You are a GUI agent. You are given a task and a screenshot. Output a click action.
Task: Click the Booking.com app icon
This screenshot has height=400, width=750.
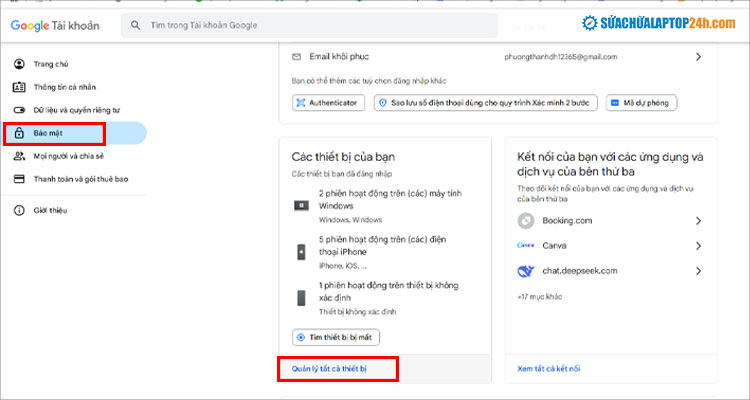526,220
